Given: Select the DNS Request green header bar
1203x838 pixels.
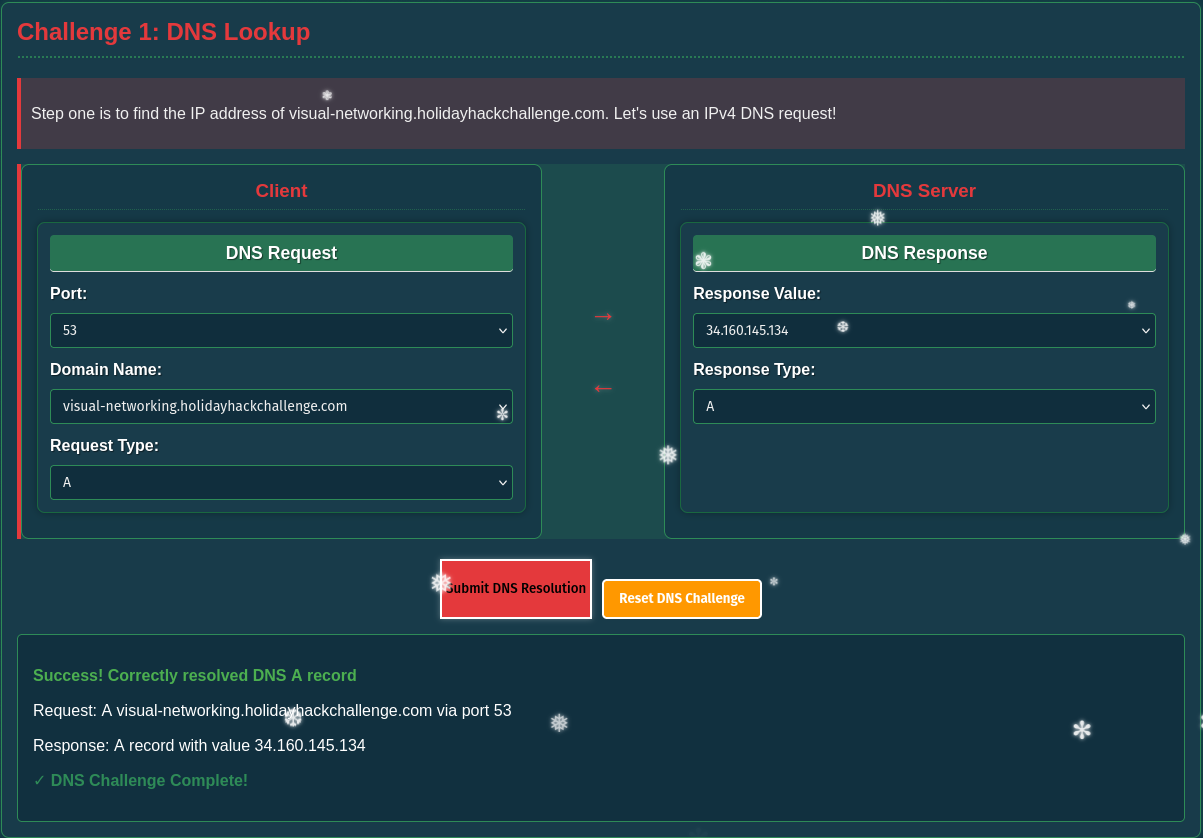Looking at the screenshot, I should (x=281, y=253).
